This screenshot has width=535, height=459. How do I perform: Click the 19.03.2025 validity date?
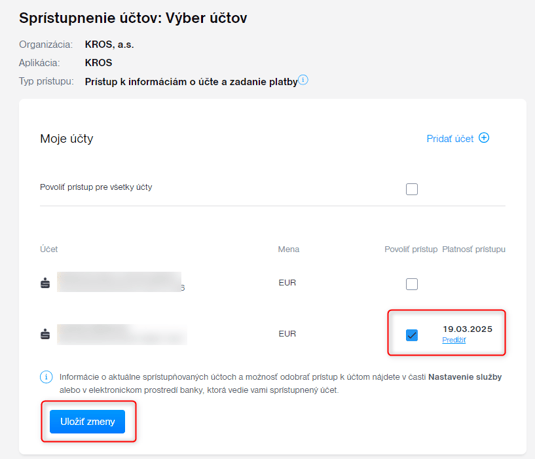point(467,329)
